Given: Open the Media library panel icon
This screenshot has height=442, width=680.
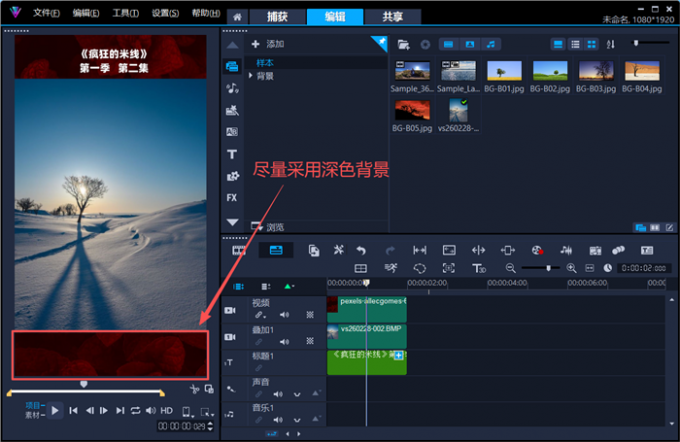Looking at the screenshot, I should click(232, 66).
